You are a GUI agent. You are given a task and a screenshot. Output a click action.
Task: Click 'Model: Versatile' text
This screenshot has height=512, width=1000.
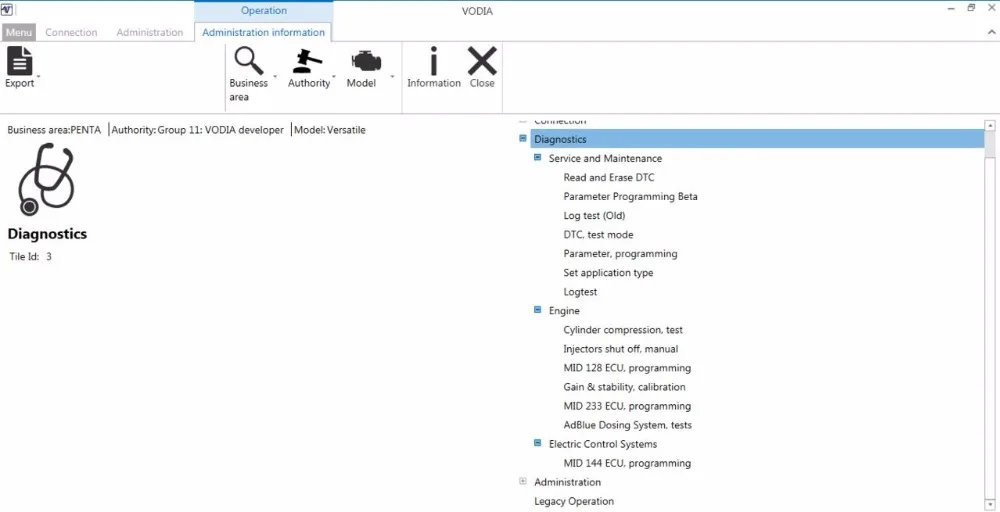pyautogui.click(x=330, y=130)
